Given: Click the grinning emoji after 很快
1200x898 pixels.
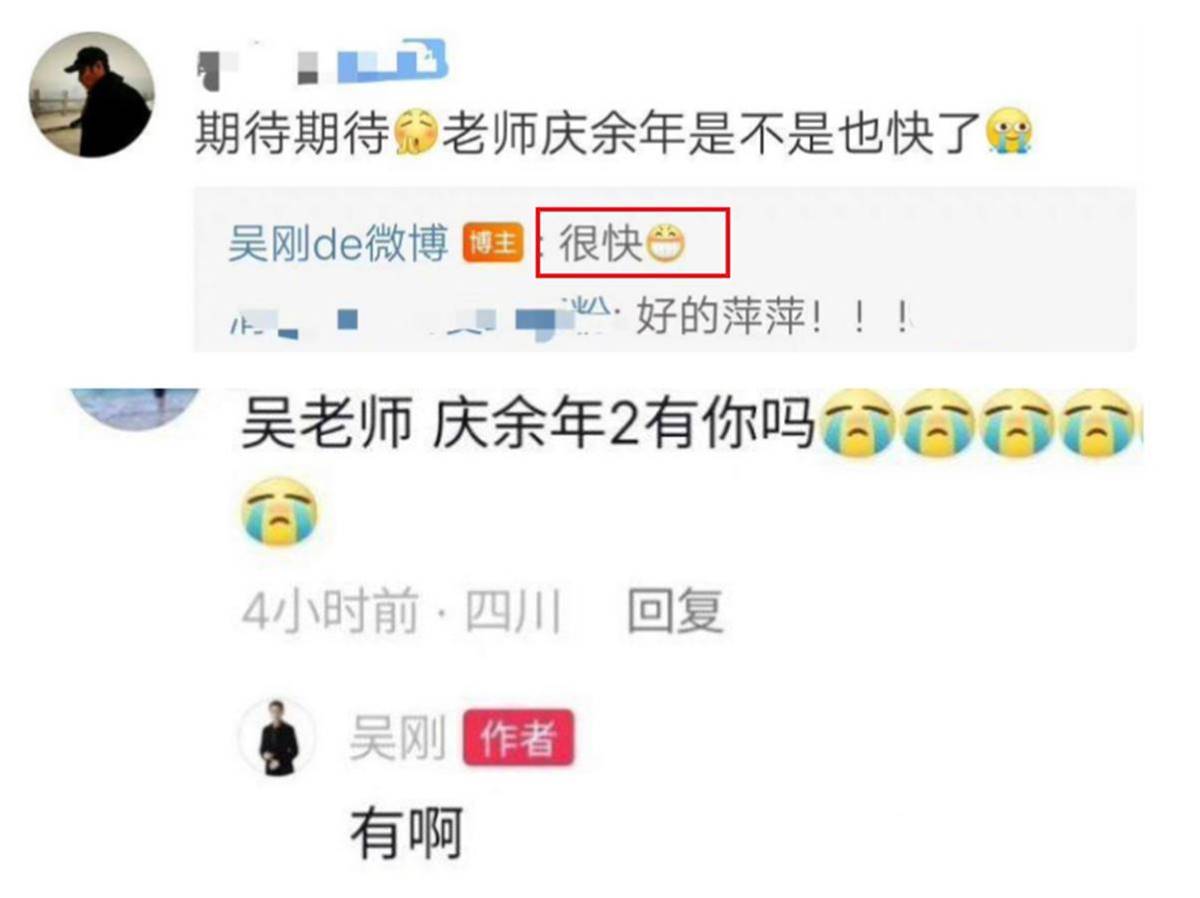Looking at the screenshot, I should [665, 244].
